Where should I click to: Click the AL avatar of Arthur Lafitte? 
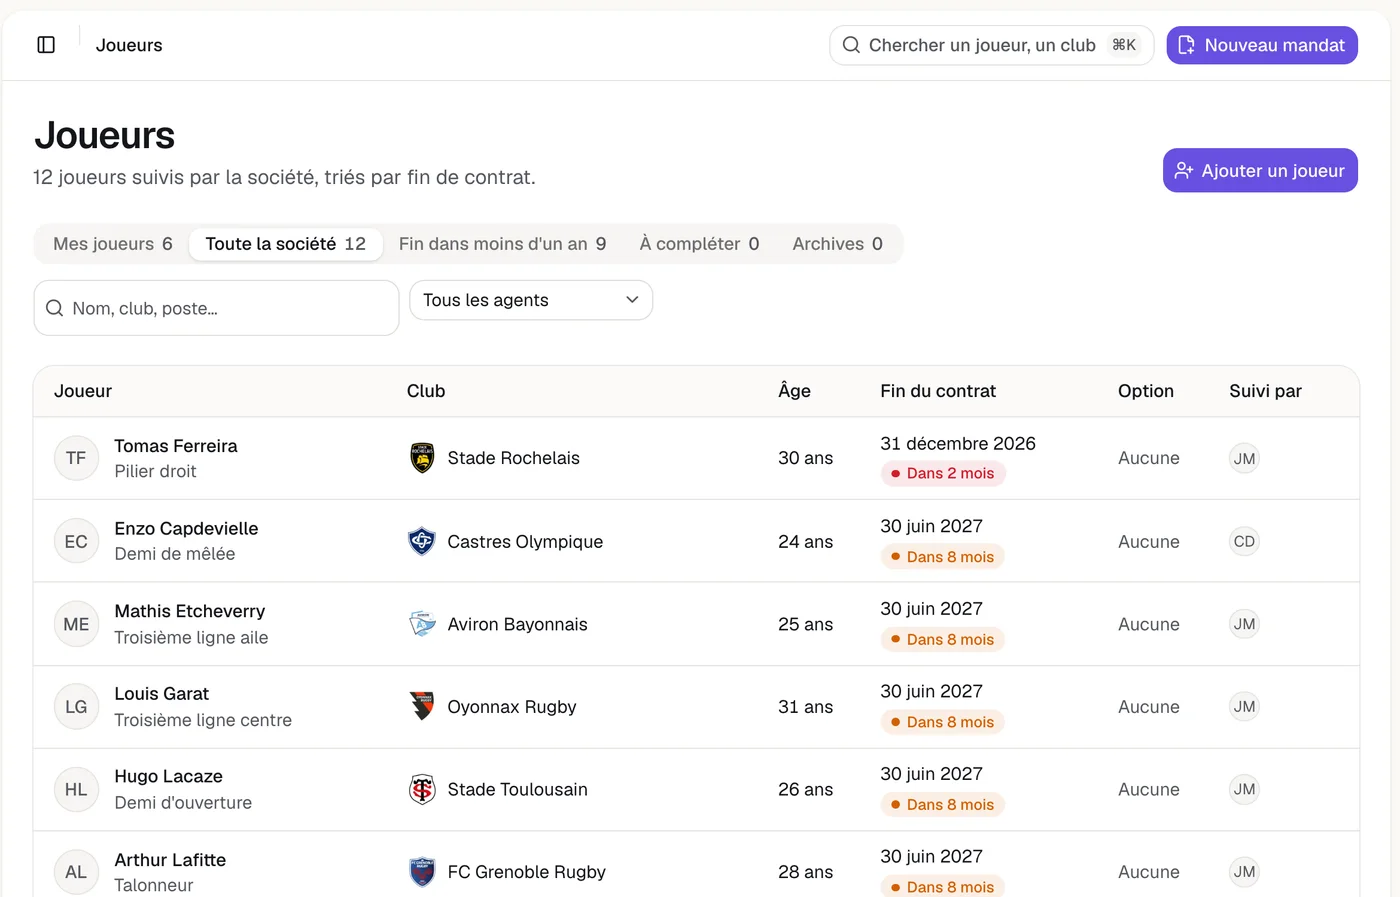coord(76,872)
